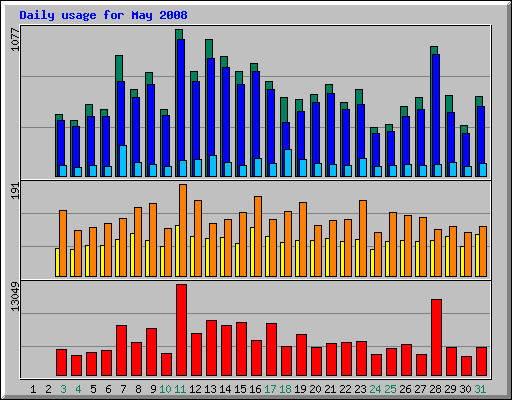Click day label 28
This screenshot has width=512, height=400.
click(x=435, y=389)
